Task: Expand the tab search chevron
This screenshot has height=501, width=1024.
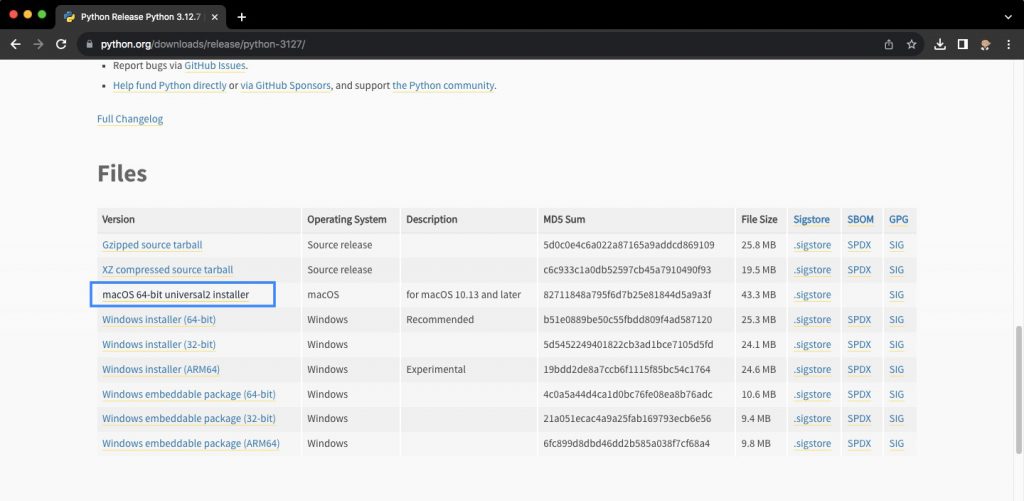Action: (x=1007, y=17)
